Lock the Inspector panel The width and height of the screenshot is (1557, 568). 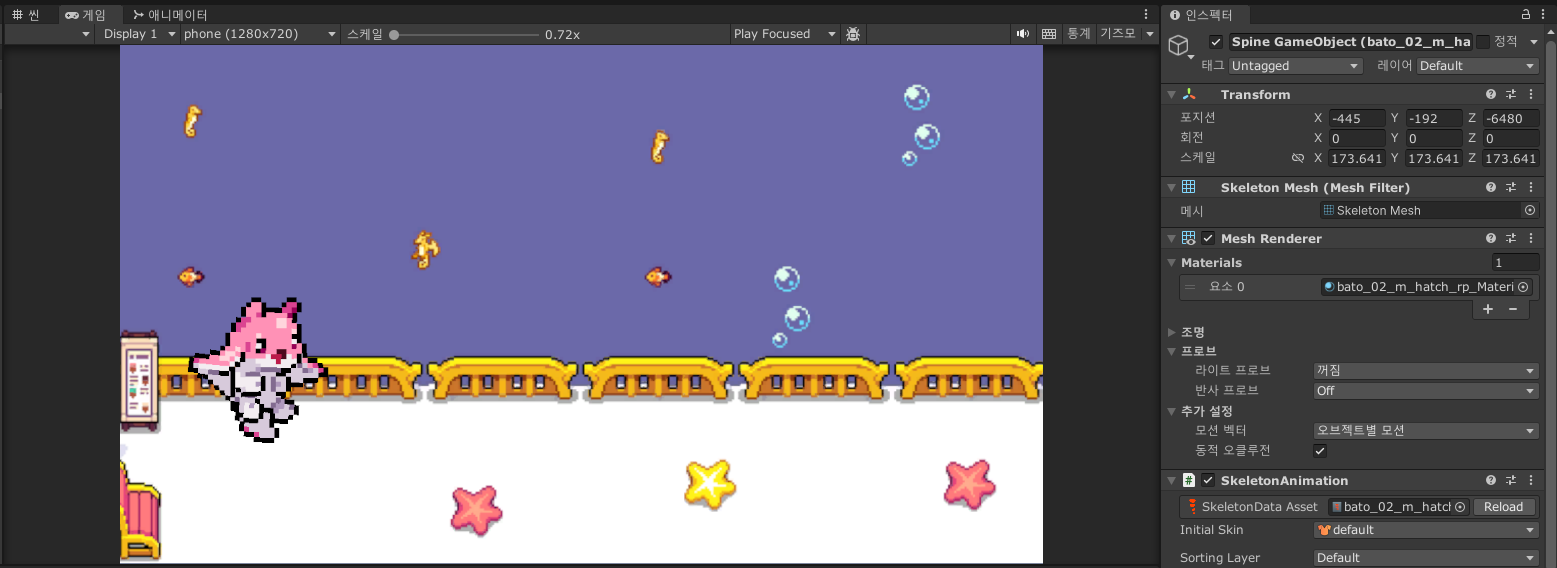coord(1526,14)
